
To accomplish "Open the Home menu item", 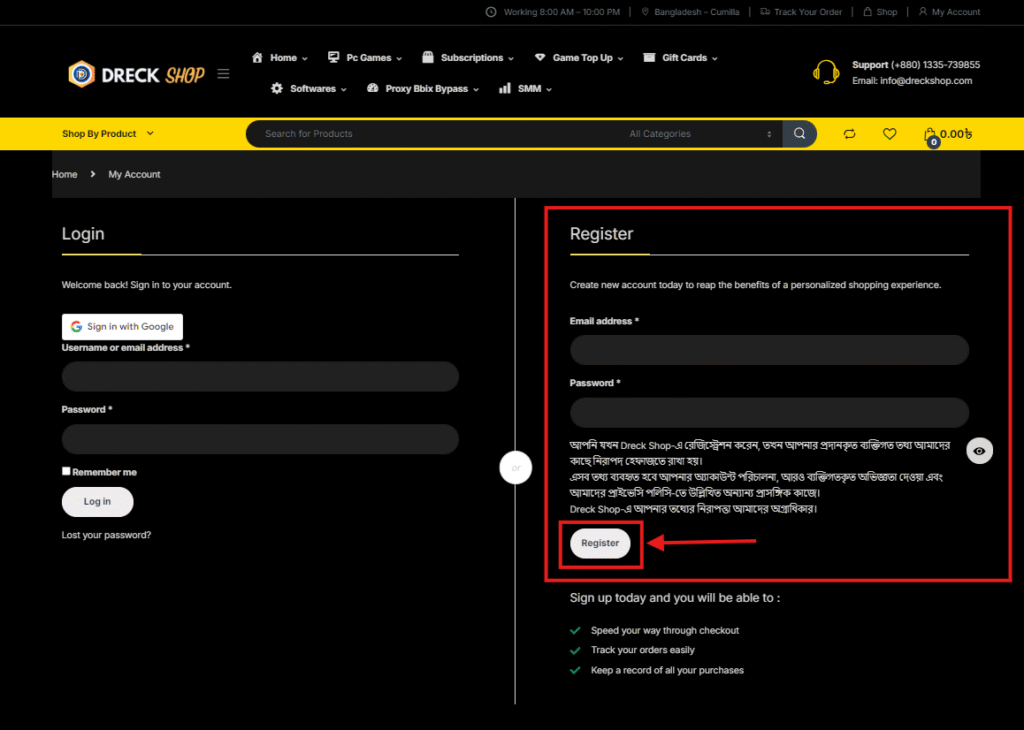I will pyautogui.click(x=283, y=57).
